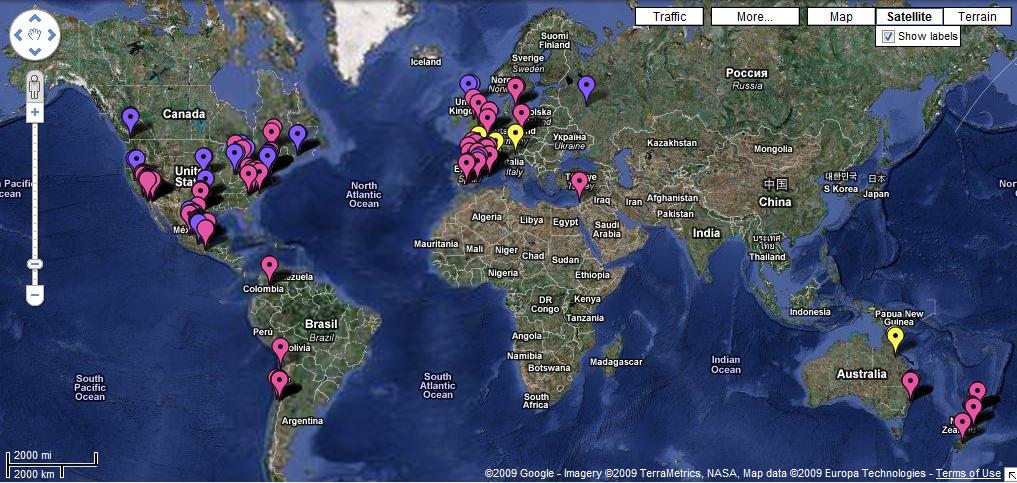The image size is (1017, 483).
Task: Pan the map right with the arrow control
Action: click(x=51, y=35)
